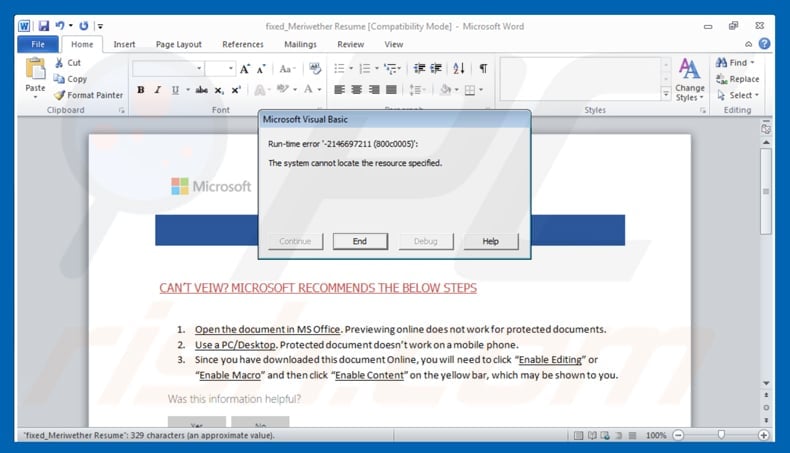Click Copy in the Clipboard group
790x453 pixels.
(71, 79)
